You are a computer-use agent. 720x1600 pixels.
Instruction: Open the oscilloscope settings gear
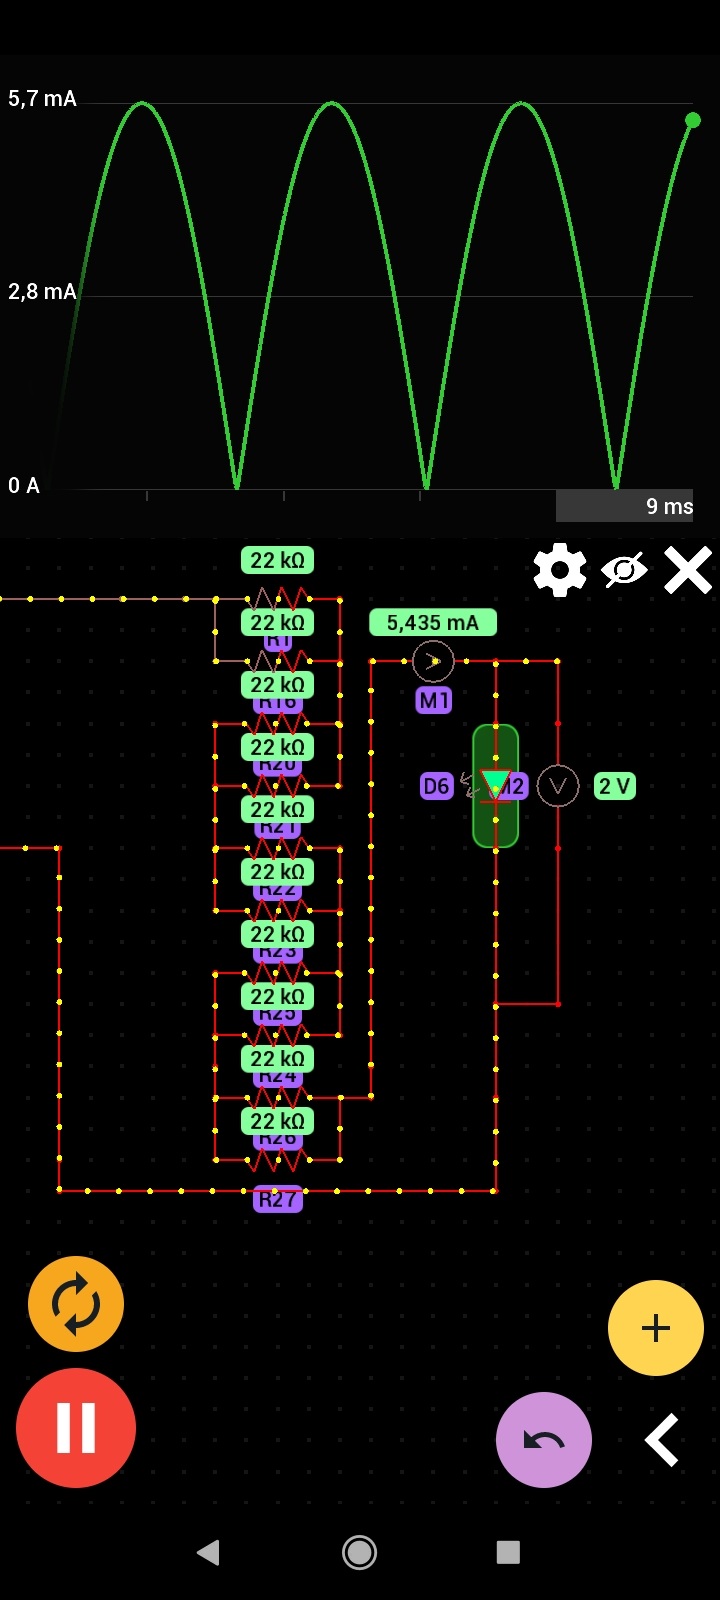pyautogui.click(x=560, y=570)
